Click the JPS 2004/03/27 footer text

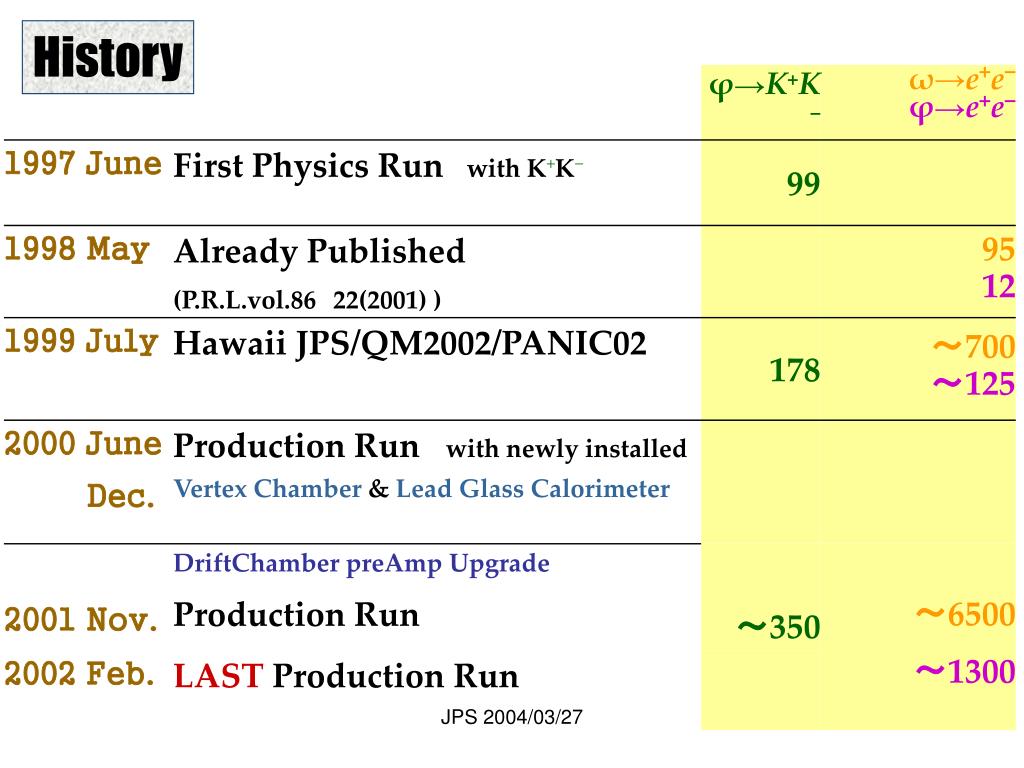(511, 717)
